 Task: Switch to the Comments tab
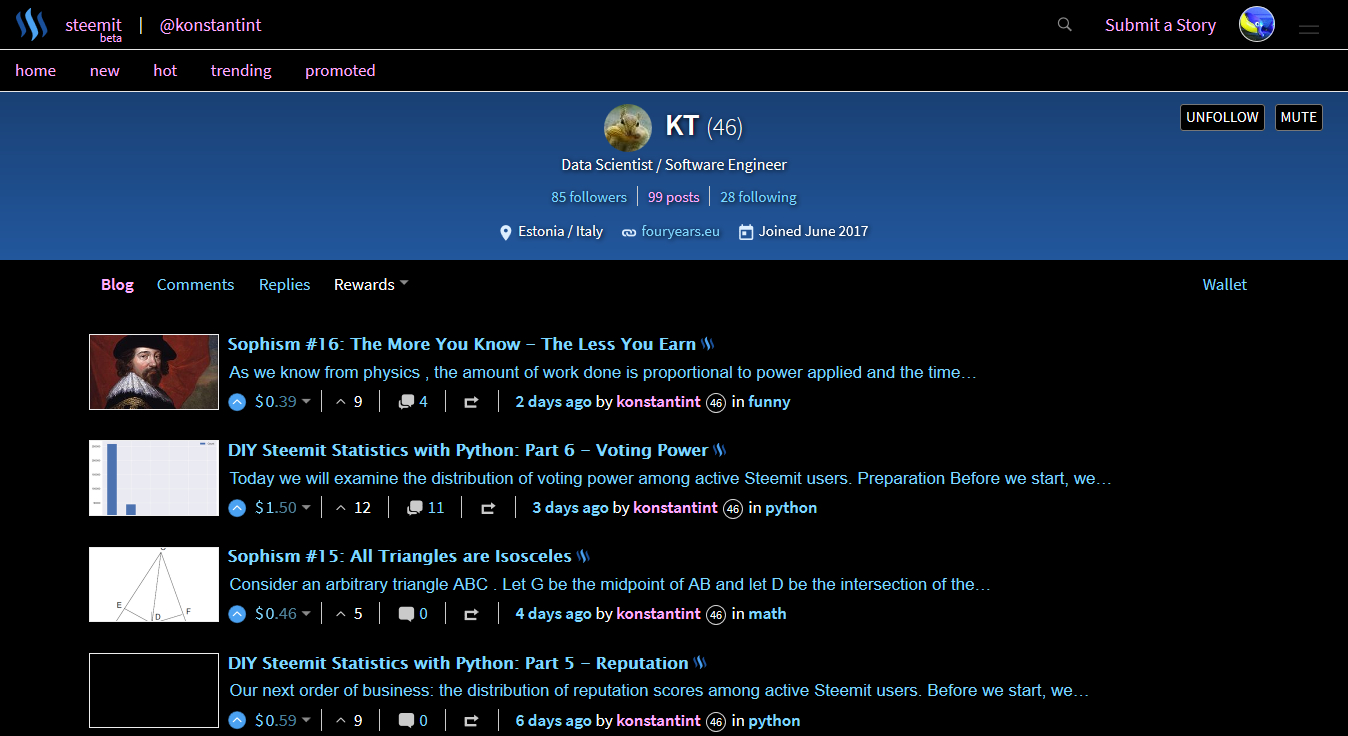(195, 285)
